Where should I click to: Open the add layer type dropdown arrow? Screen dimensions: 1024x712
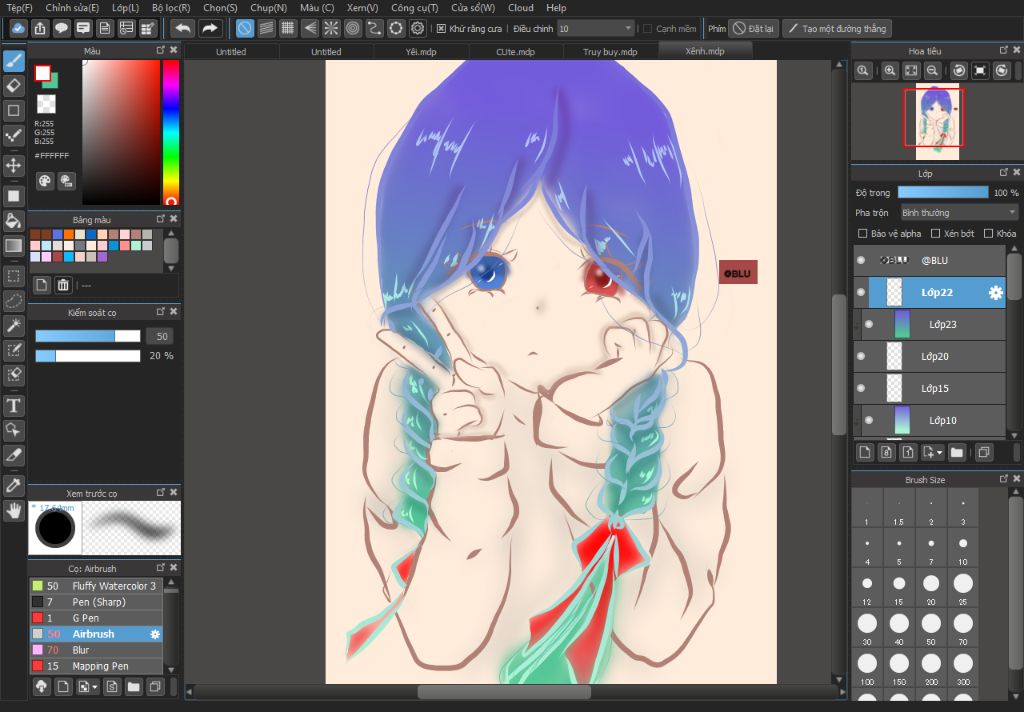pyautogui.click(x=940, y=452)
